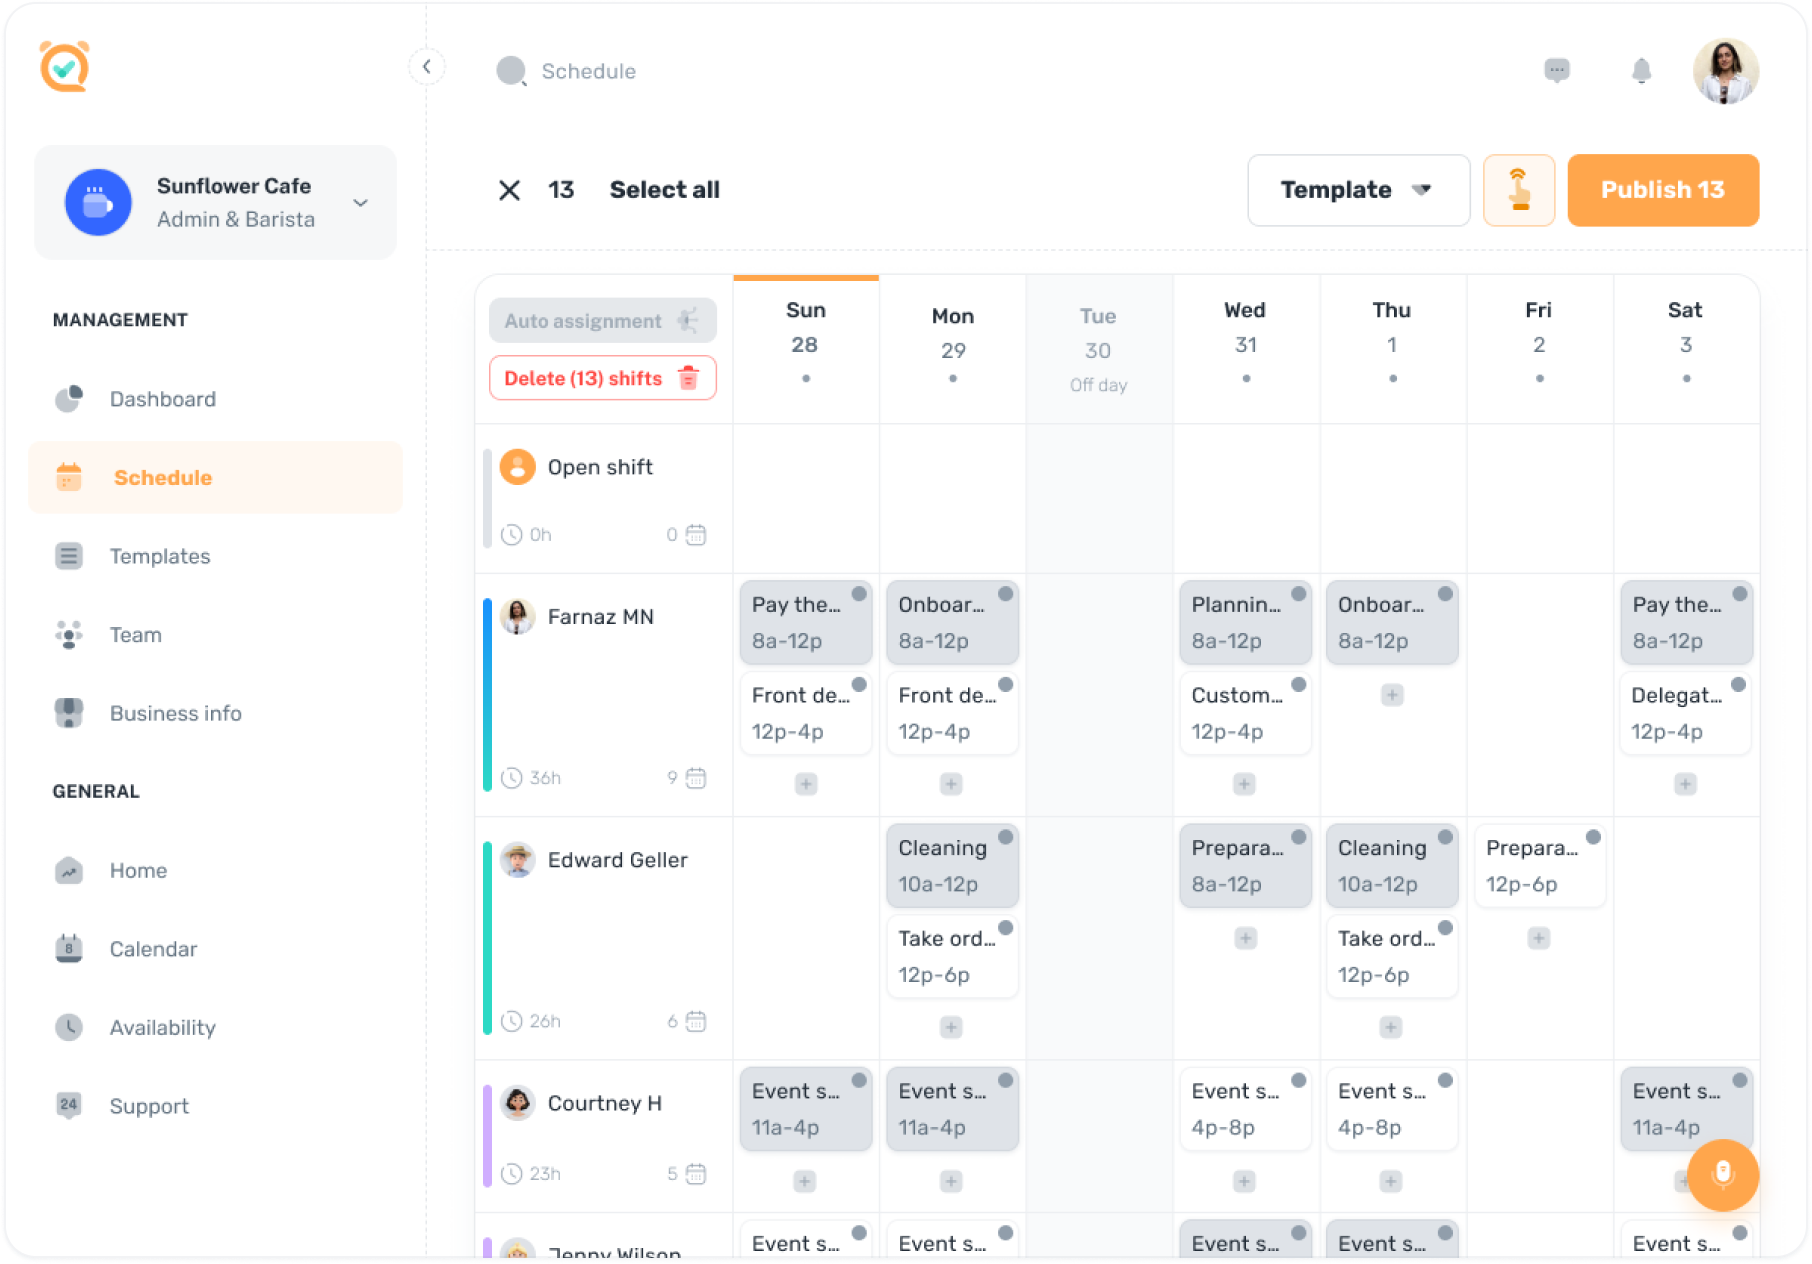Click the Publish 13 button
Viewport: 1812px width, 1264px height.
(x=1662, y=190)
